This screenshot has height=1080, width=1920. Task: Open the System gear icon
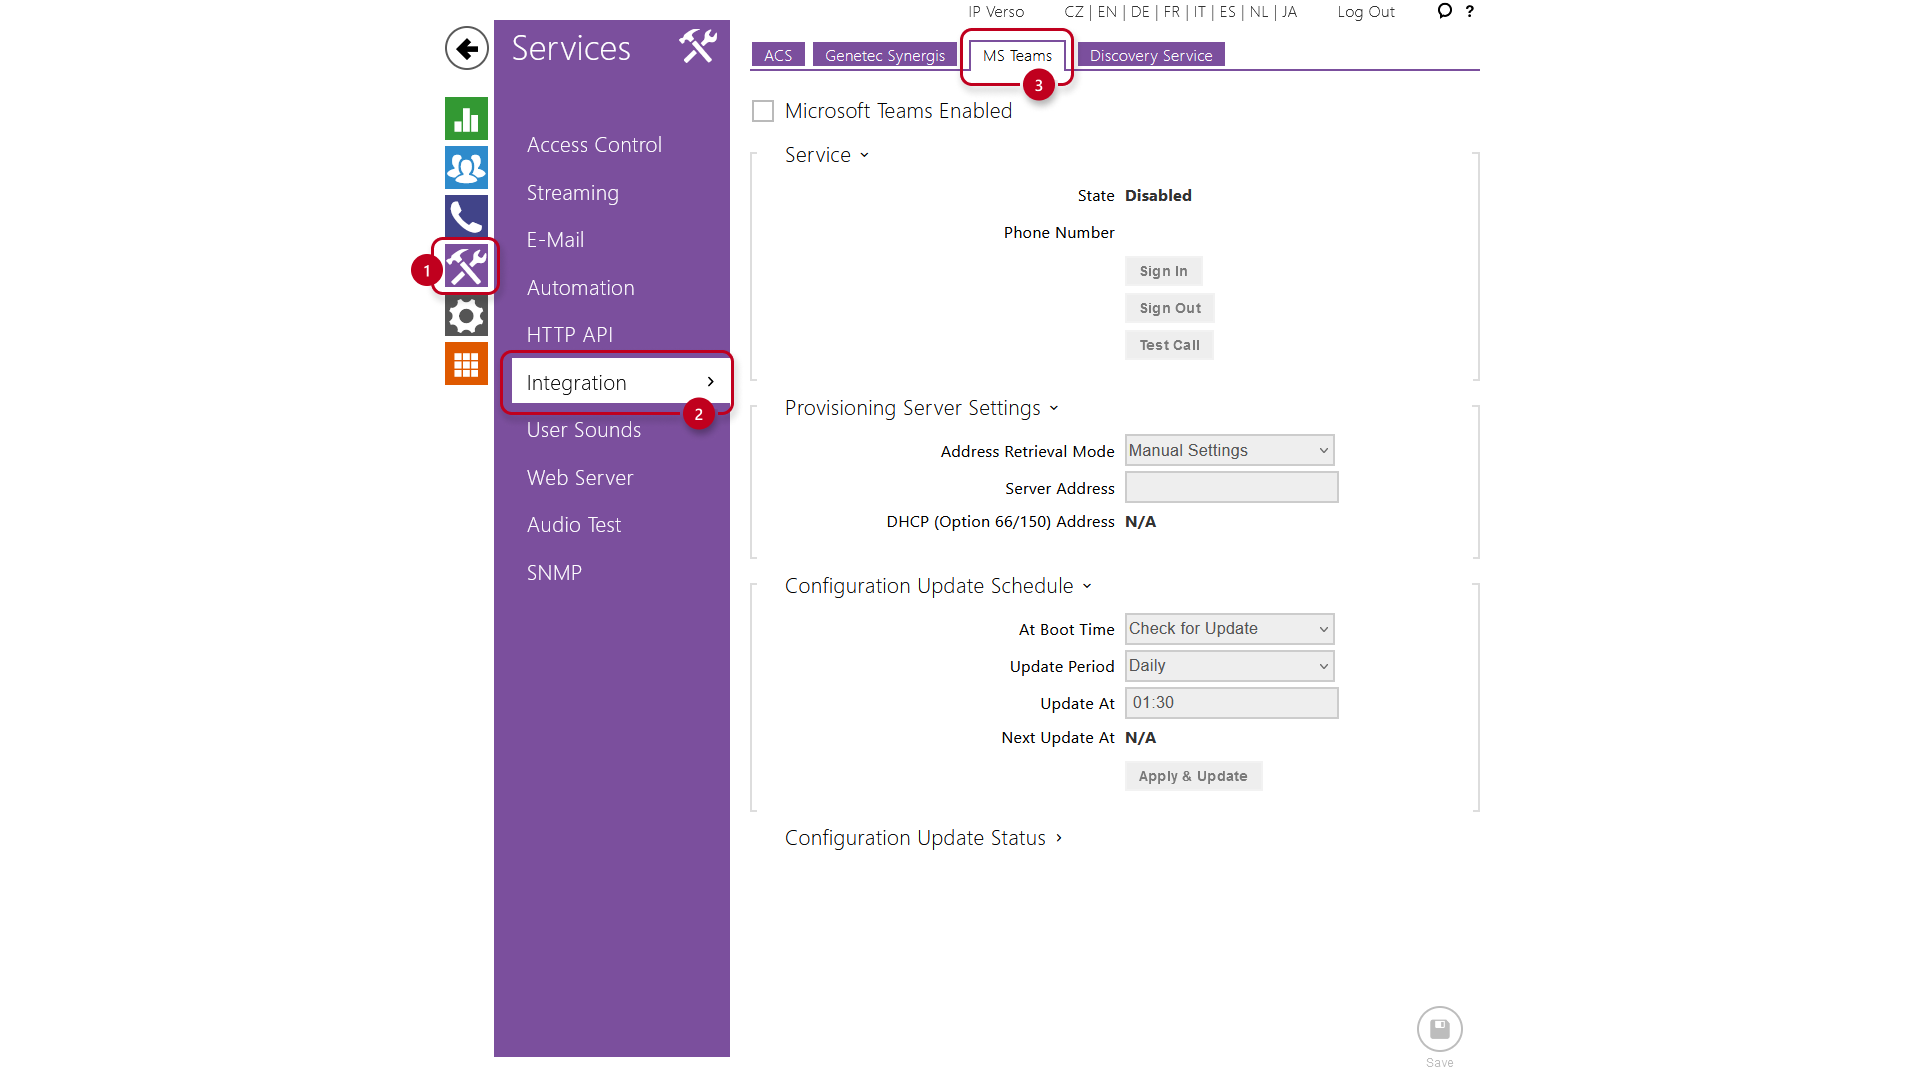click(466, 316)
